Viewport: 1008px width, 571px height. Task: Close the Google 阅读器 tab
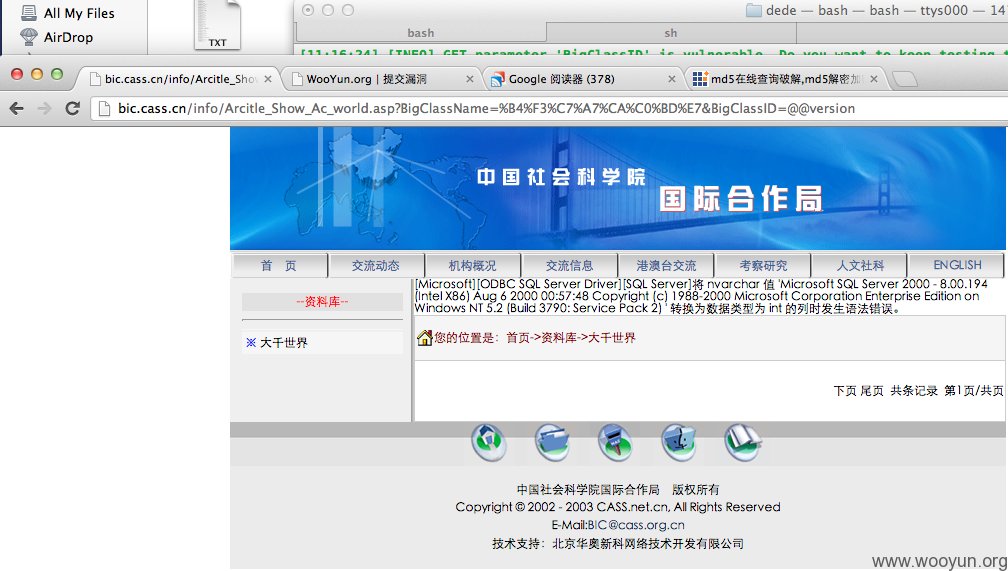672,79
